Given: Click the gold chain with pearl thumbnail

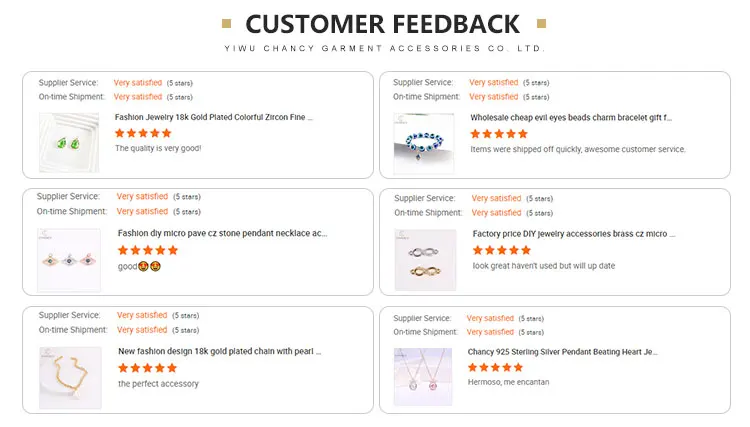Looking at the screenshot, I should click(69, 377).
